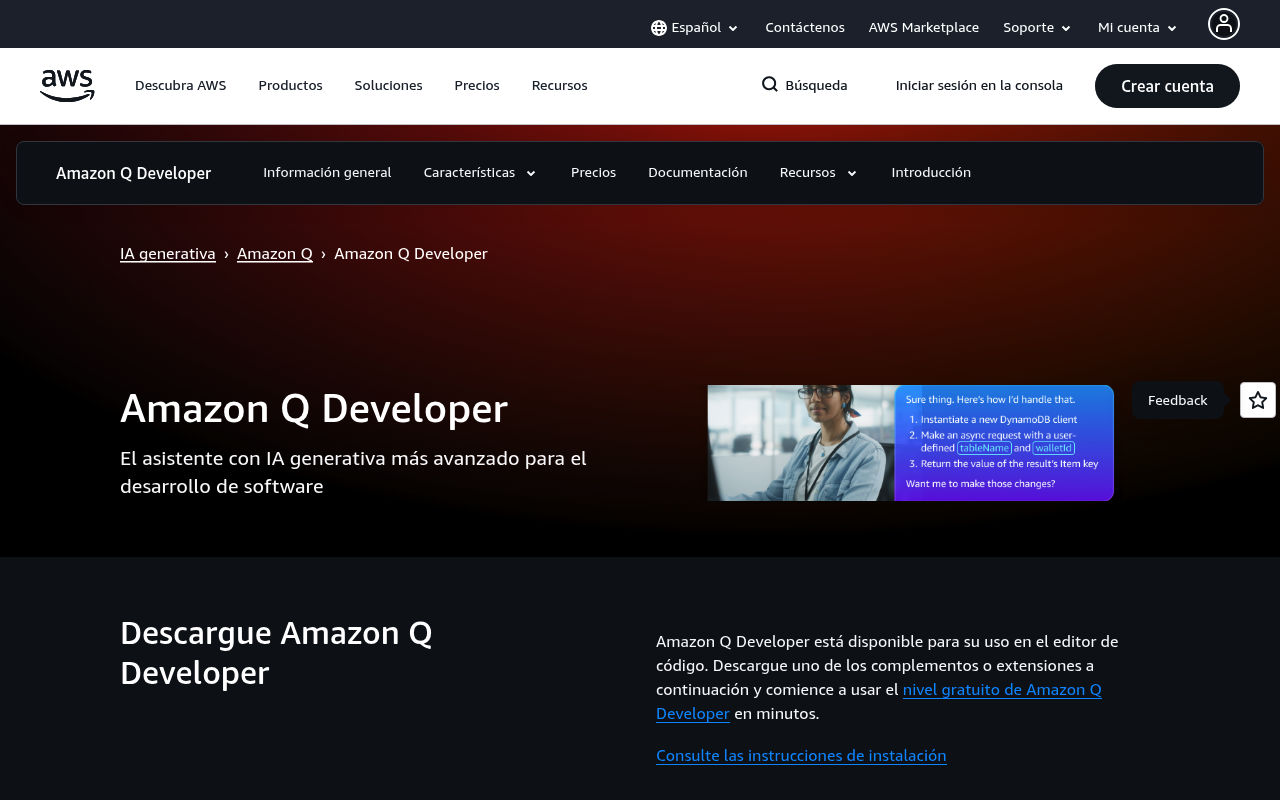Expand the Mi cuenta menu
Screen dimensions: 1280x800
[x=1129, y=26]
